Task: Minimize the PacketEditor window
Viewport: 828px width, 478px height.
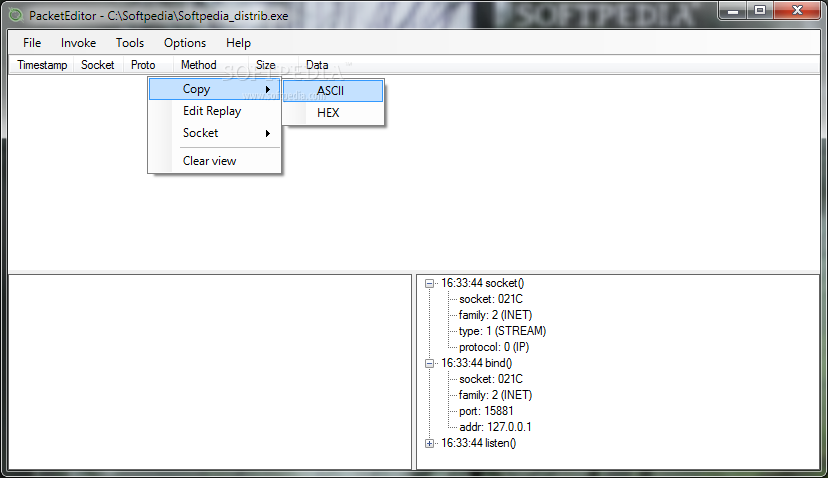Action: [x=733, y=11]
